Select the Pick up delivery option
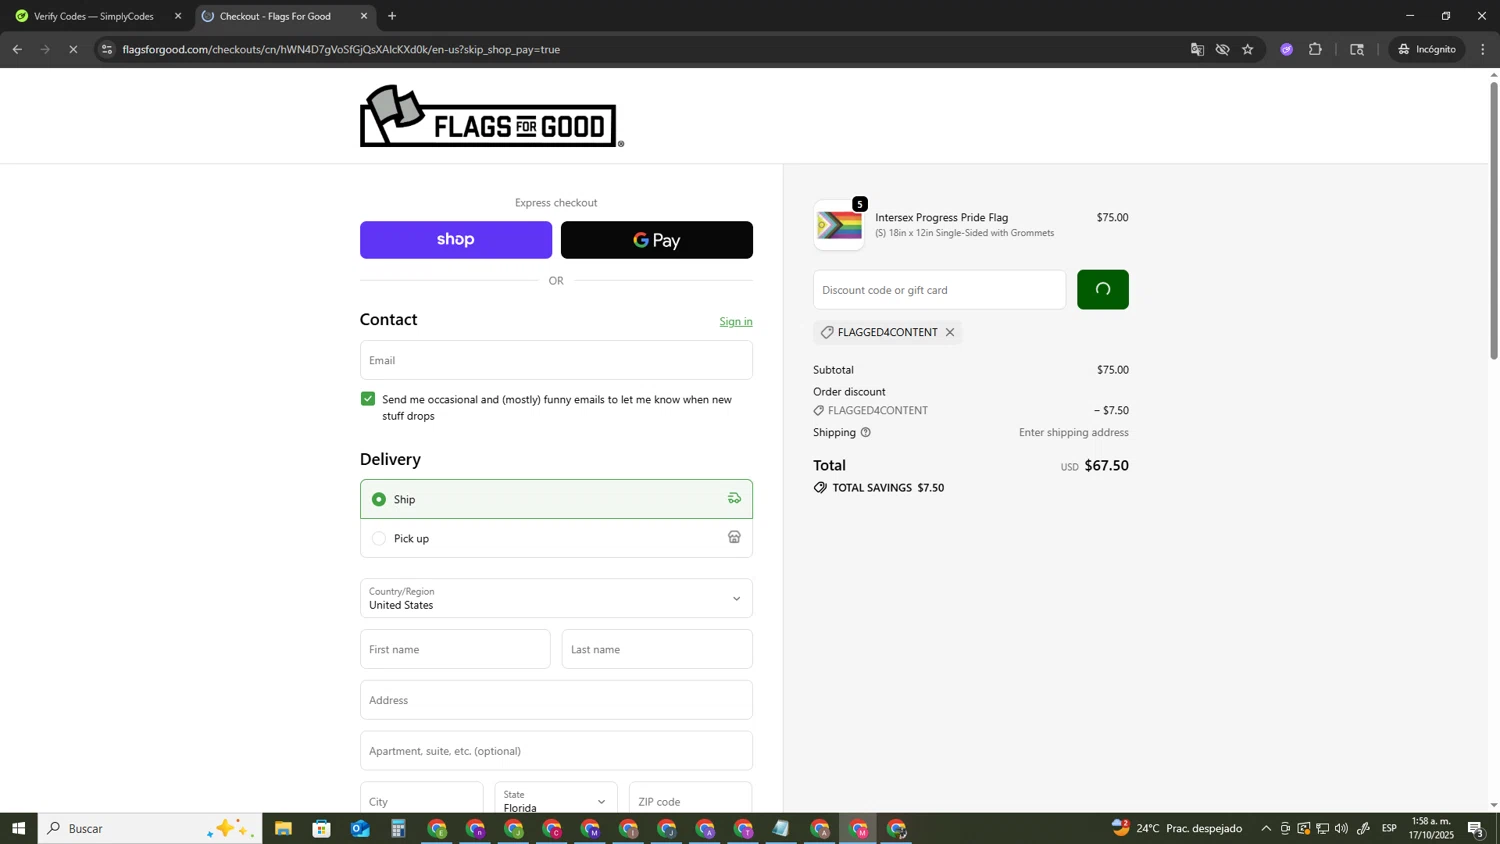The image size is (1500, 844). [556, 538]
